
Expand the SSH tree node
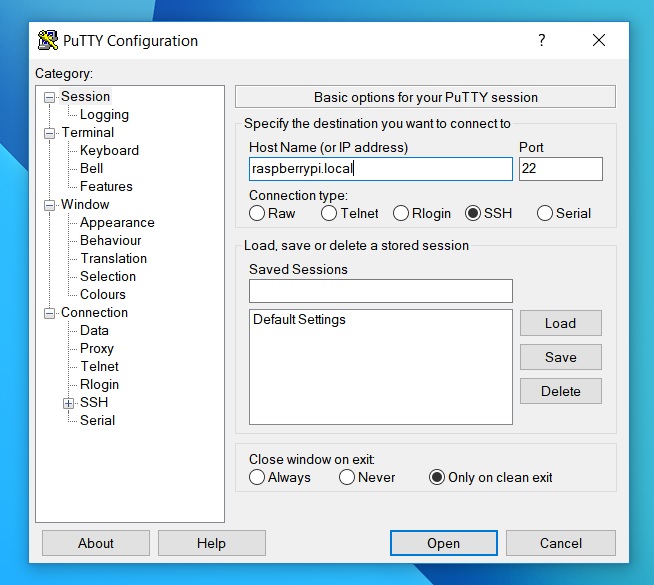point(68,403)
